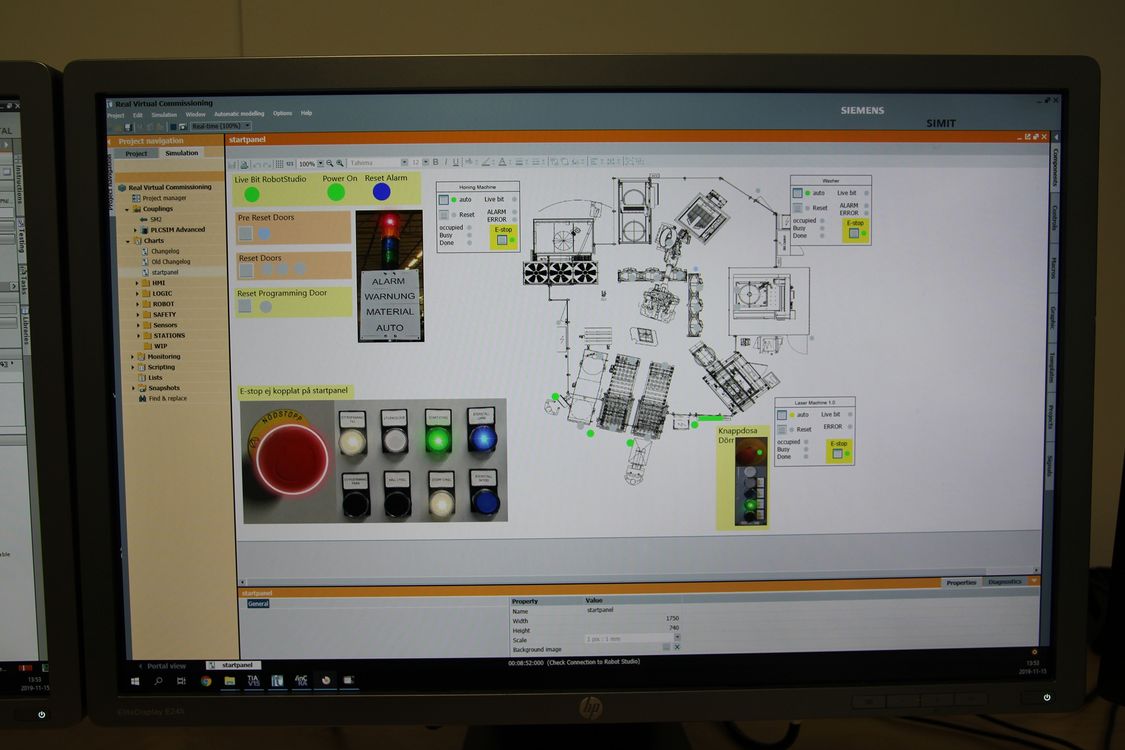The width and height of the screenshot is (1125, 750).
Task: Toggle Laser Machine 1.0 E-stop switch
Action: tap(837, 454)
